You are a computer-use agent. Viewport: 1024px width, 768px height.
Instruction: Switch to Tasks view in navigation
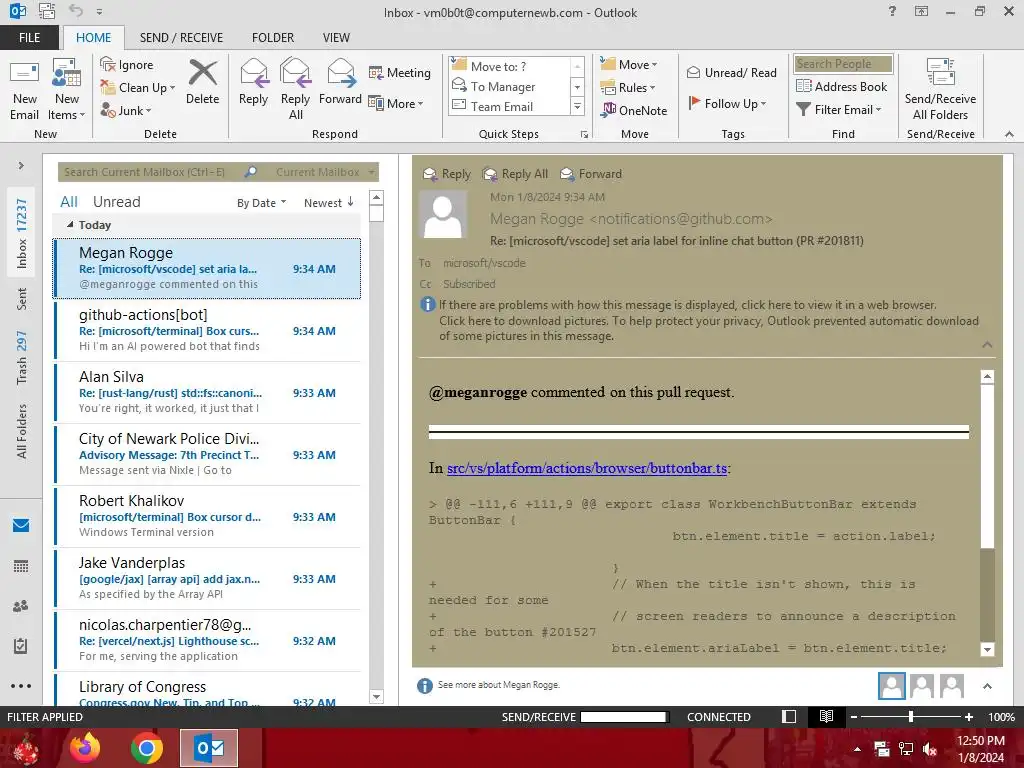coord(21,646)
